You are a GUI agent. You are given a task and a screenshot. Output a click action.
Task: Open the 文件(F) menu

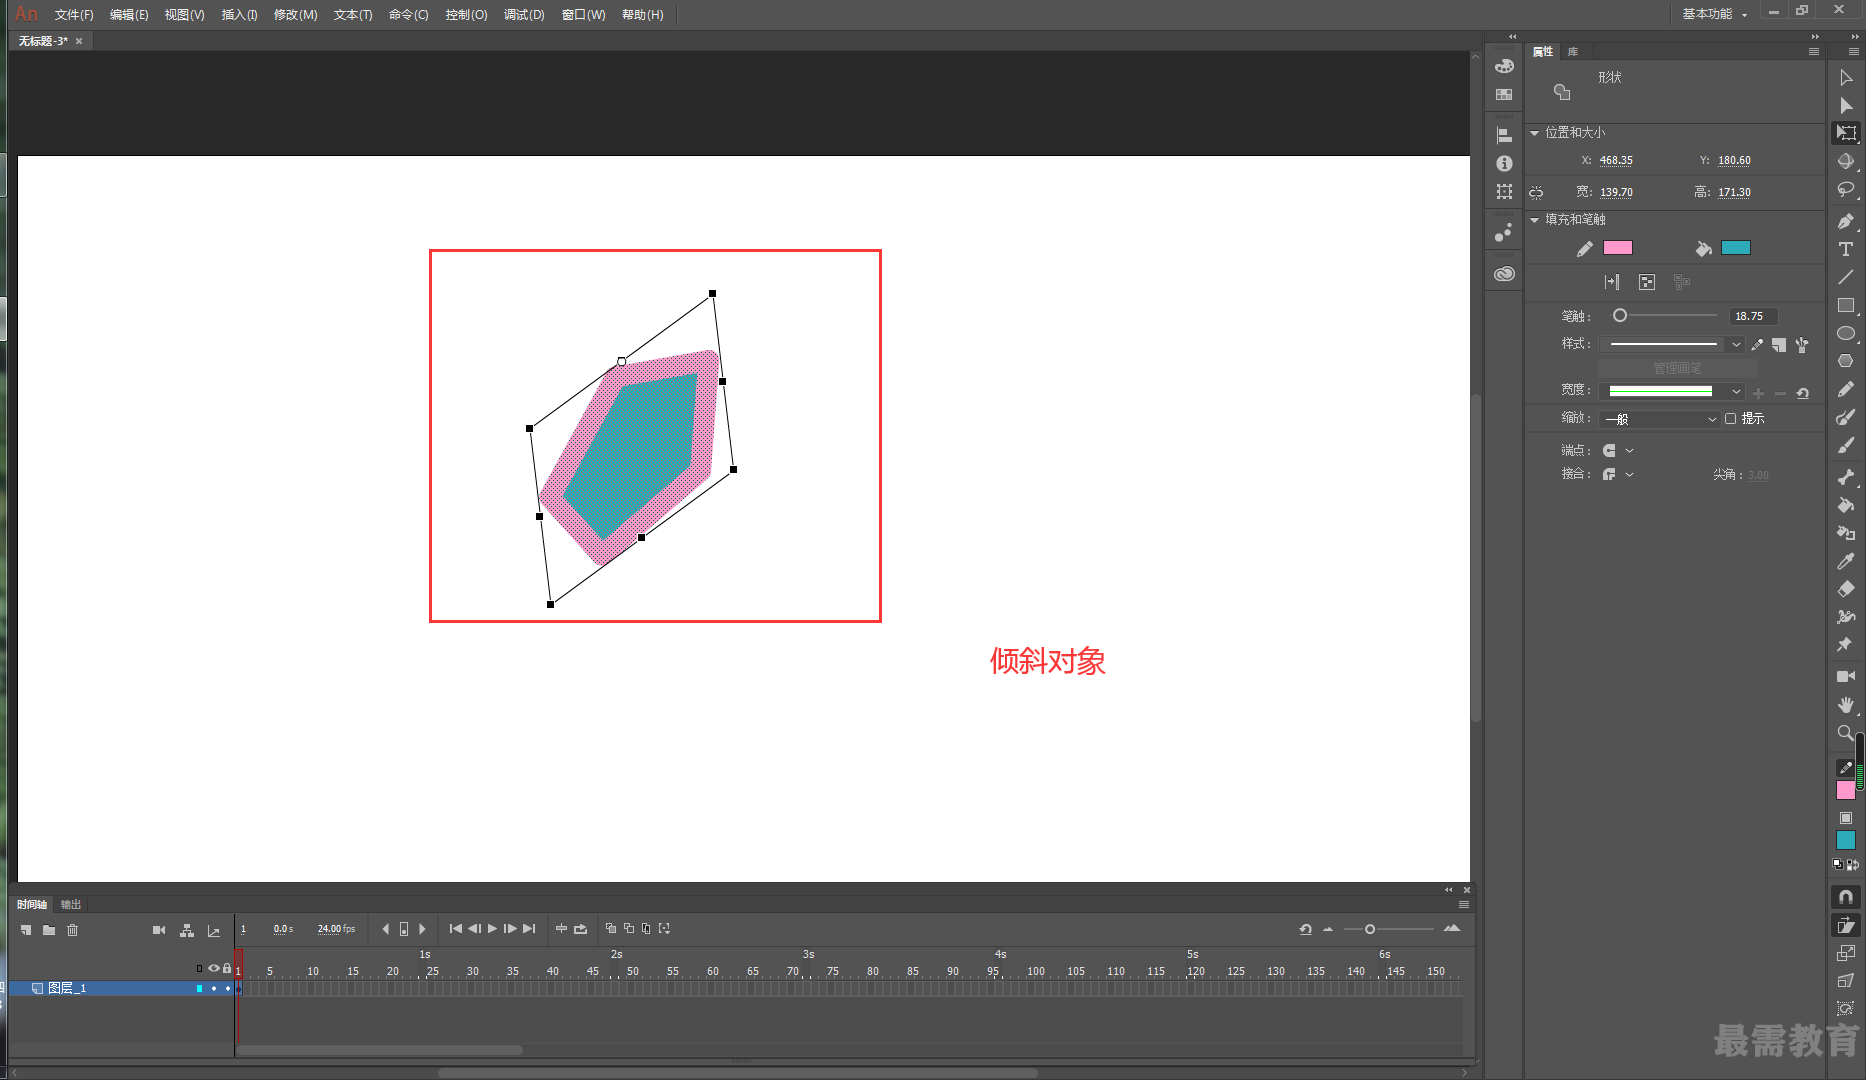click(74, 15)
